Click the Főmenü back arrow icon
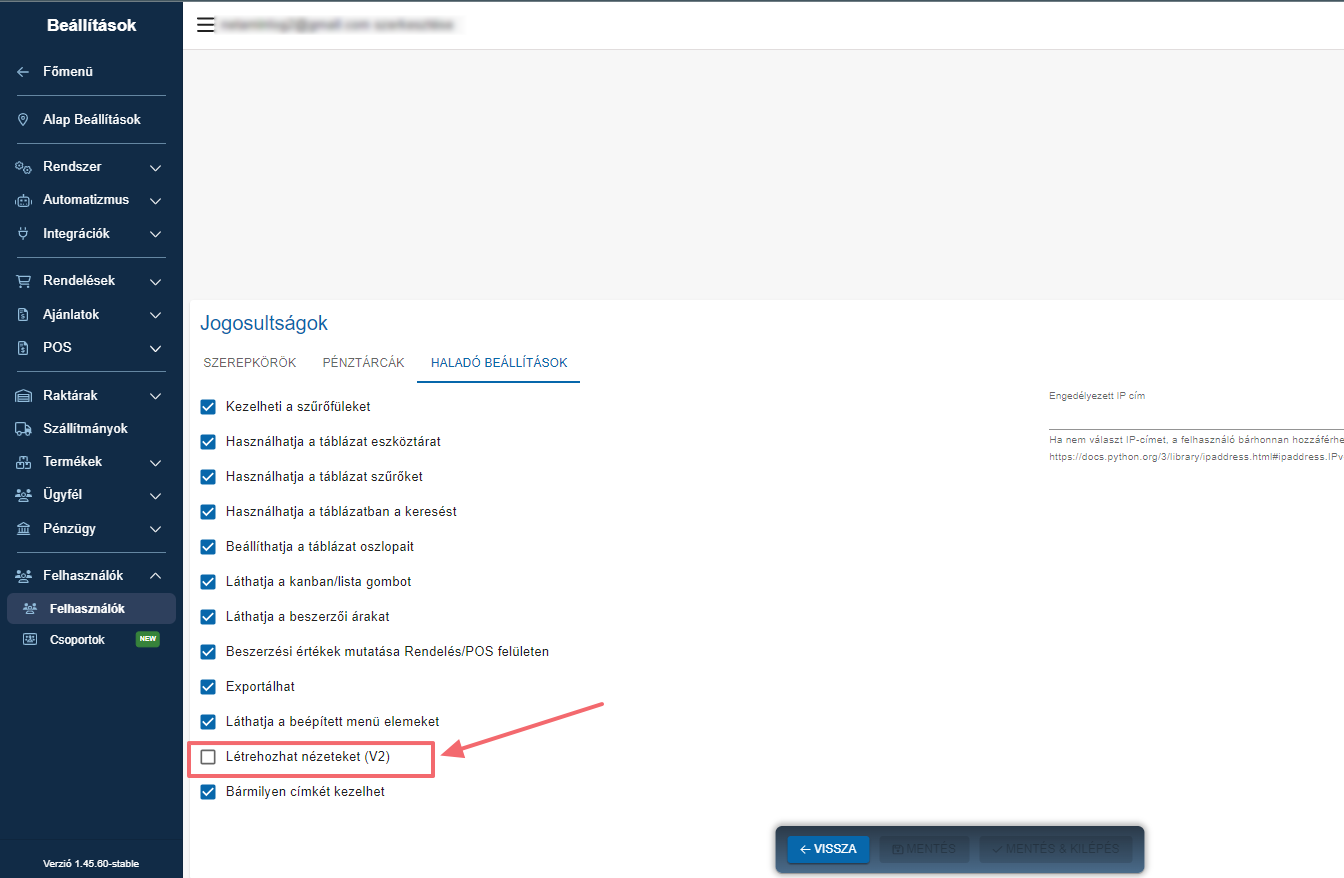Screen dimensions: 1344x878 [23, 72]
